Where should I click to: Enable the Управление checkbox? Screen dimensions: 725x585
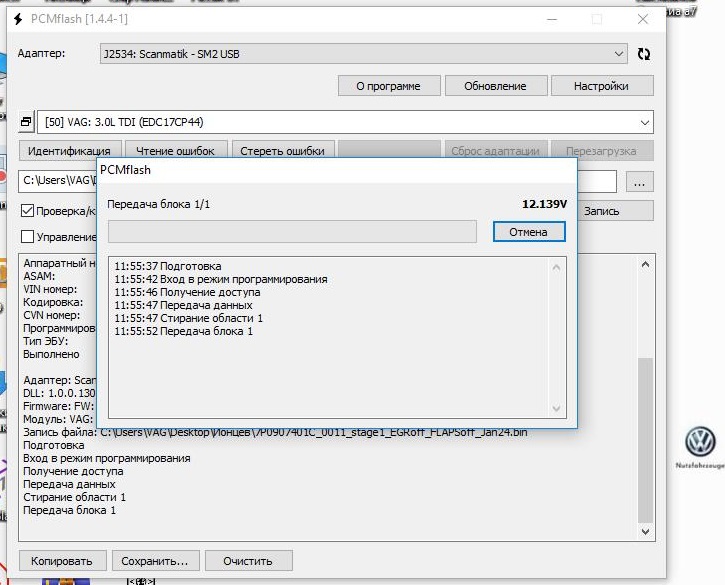[27, 237]
